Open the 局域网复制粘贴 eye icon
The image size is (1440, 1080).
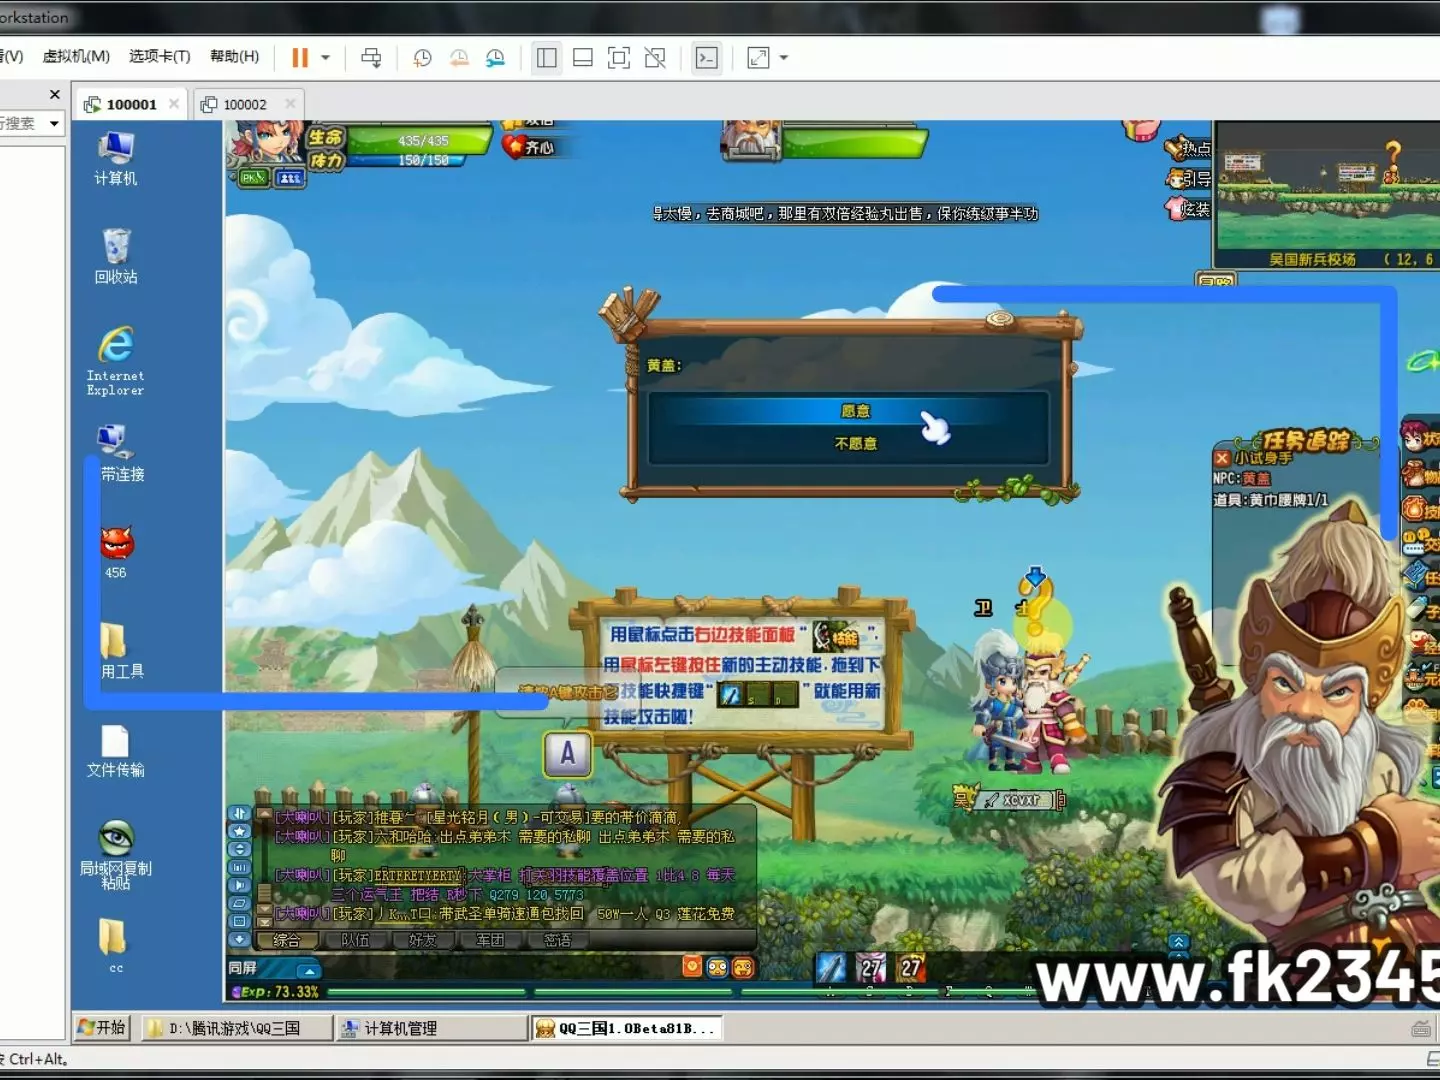[x=116, y=853]
